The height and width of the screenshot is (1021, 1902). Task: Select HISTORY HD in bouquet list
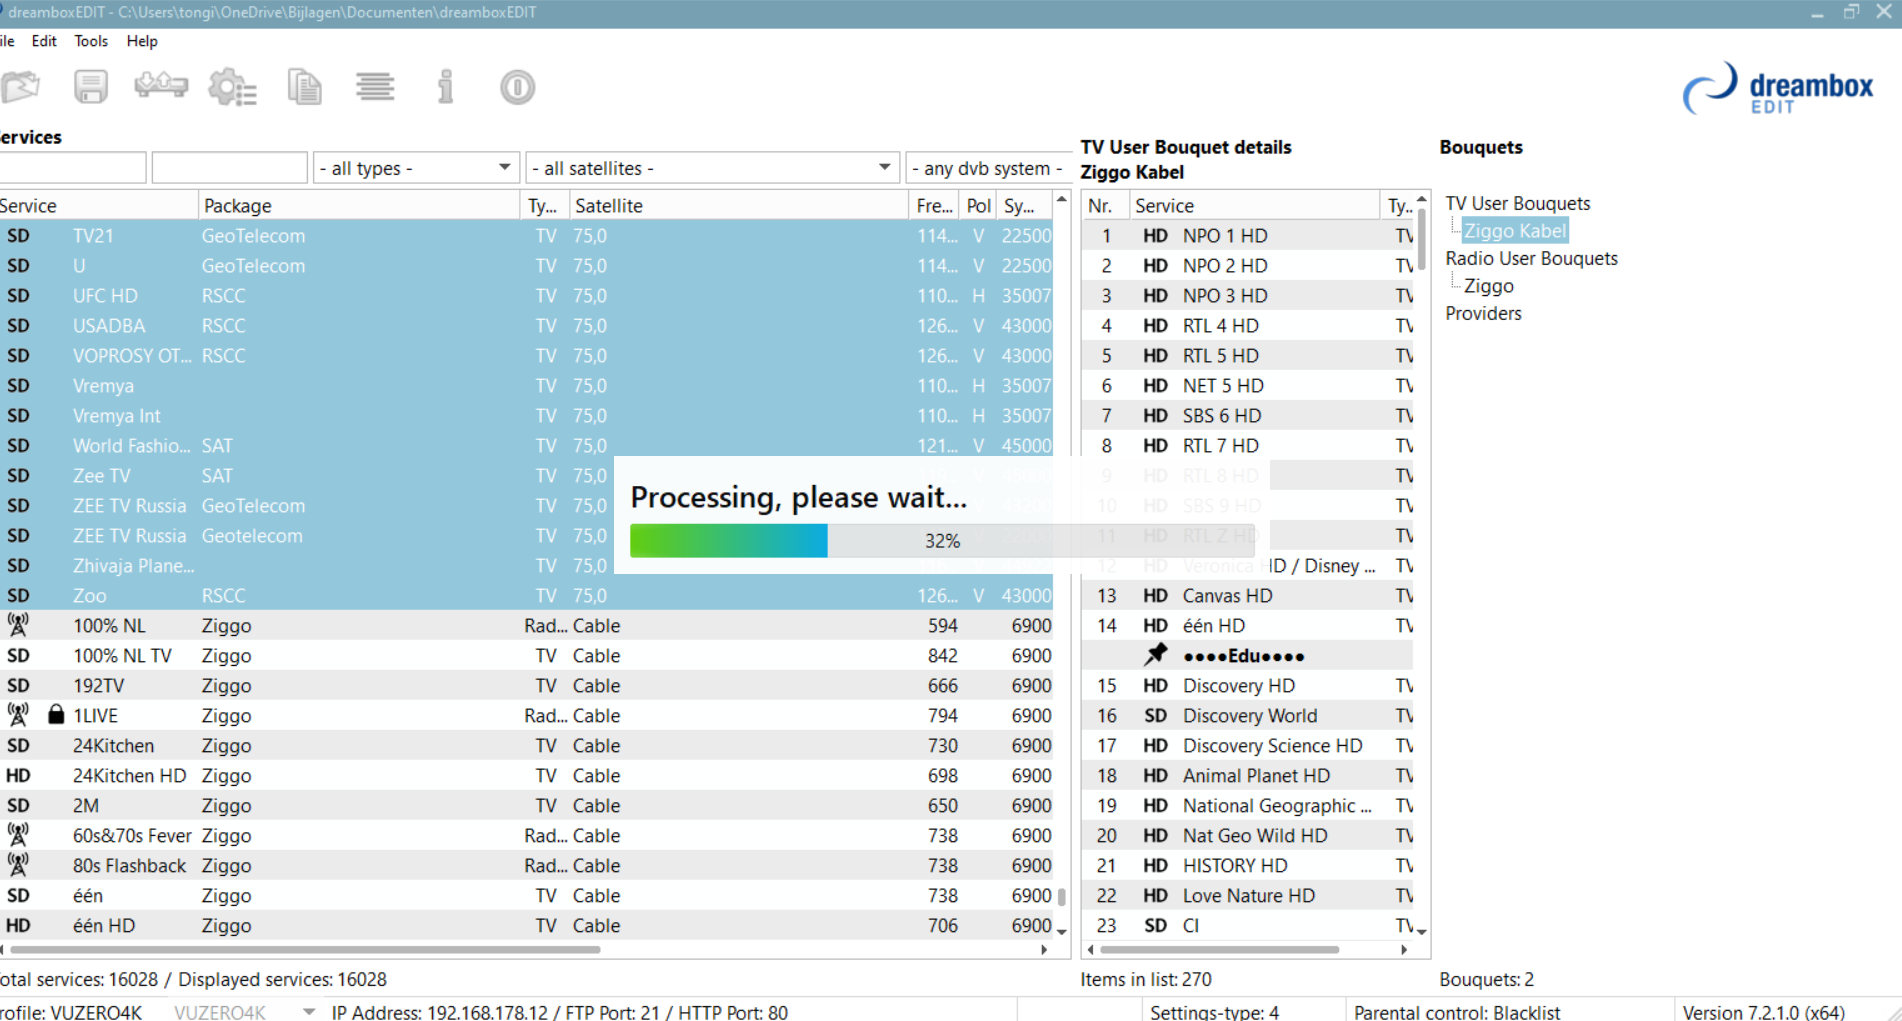click(x=1248, y=865)
